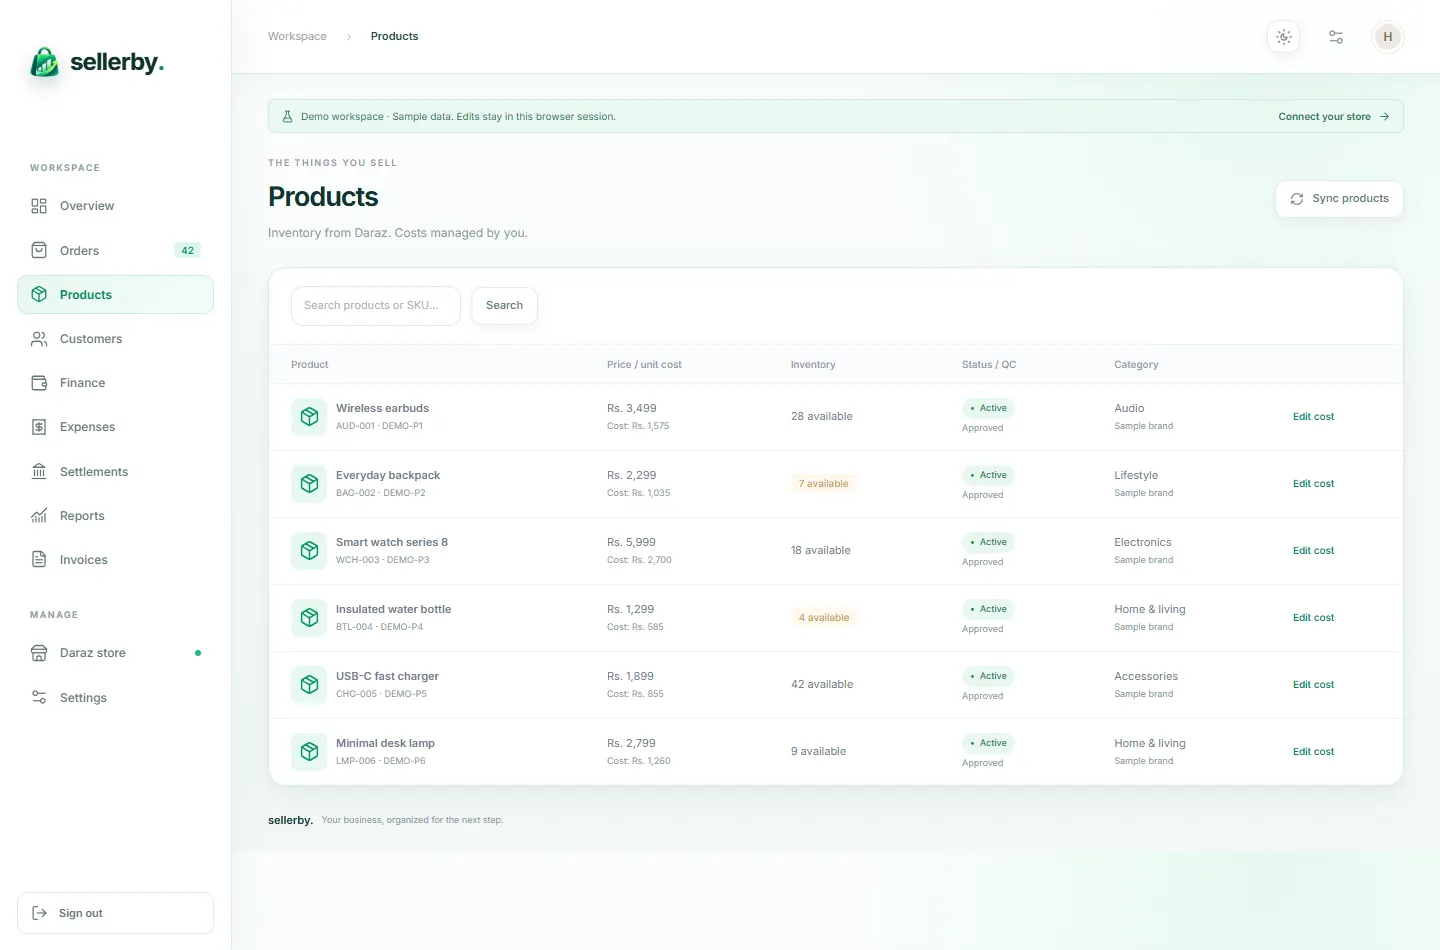Click the 'Status / QC' column header
This screenshot has height=950, width=1440.
[x=989, y=365]
